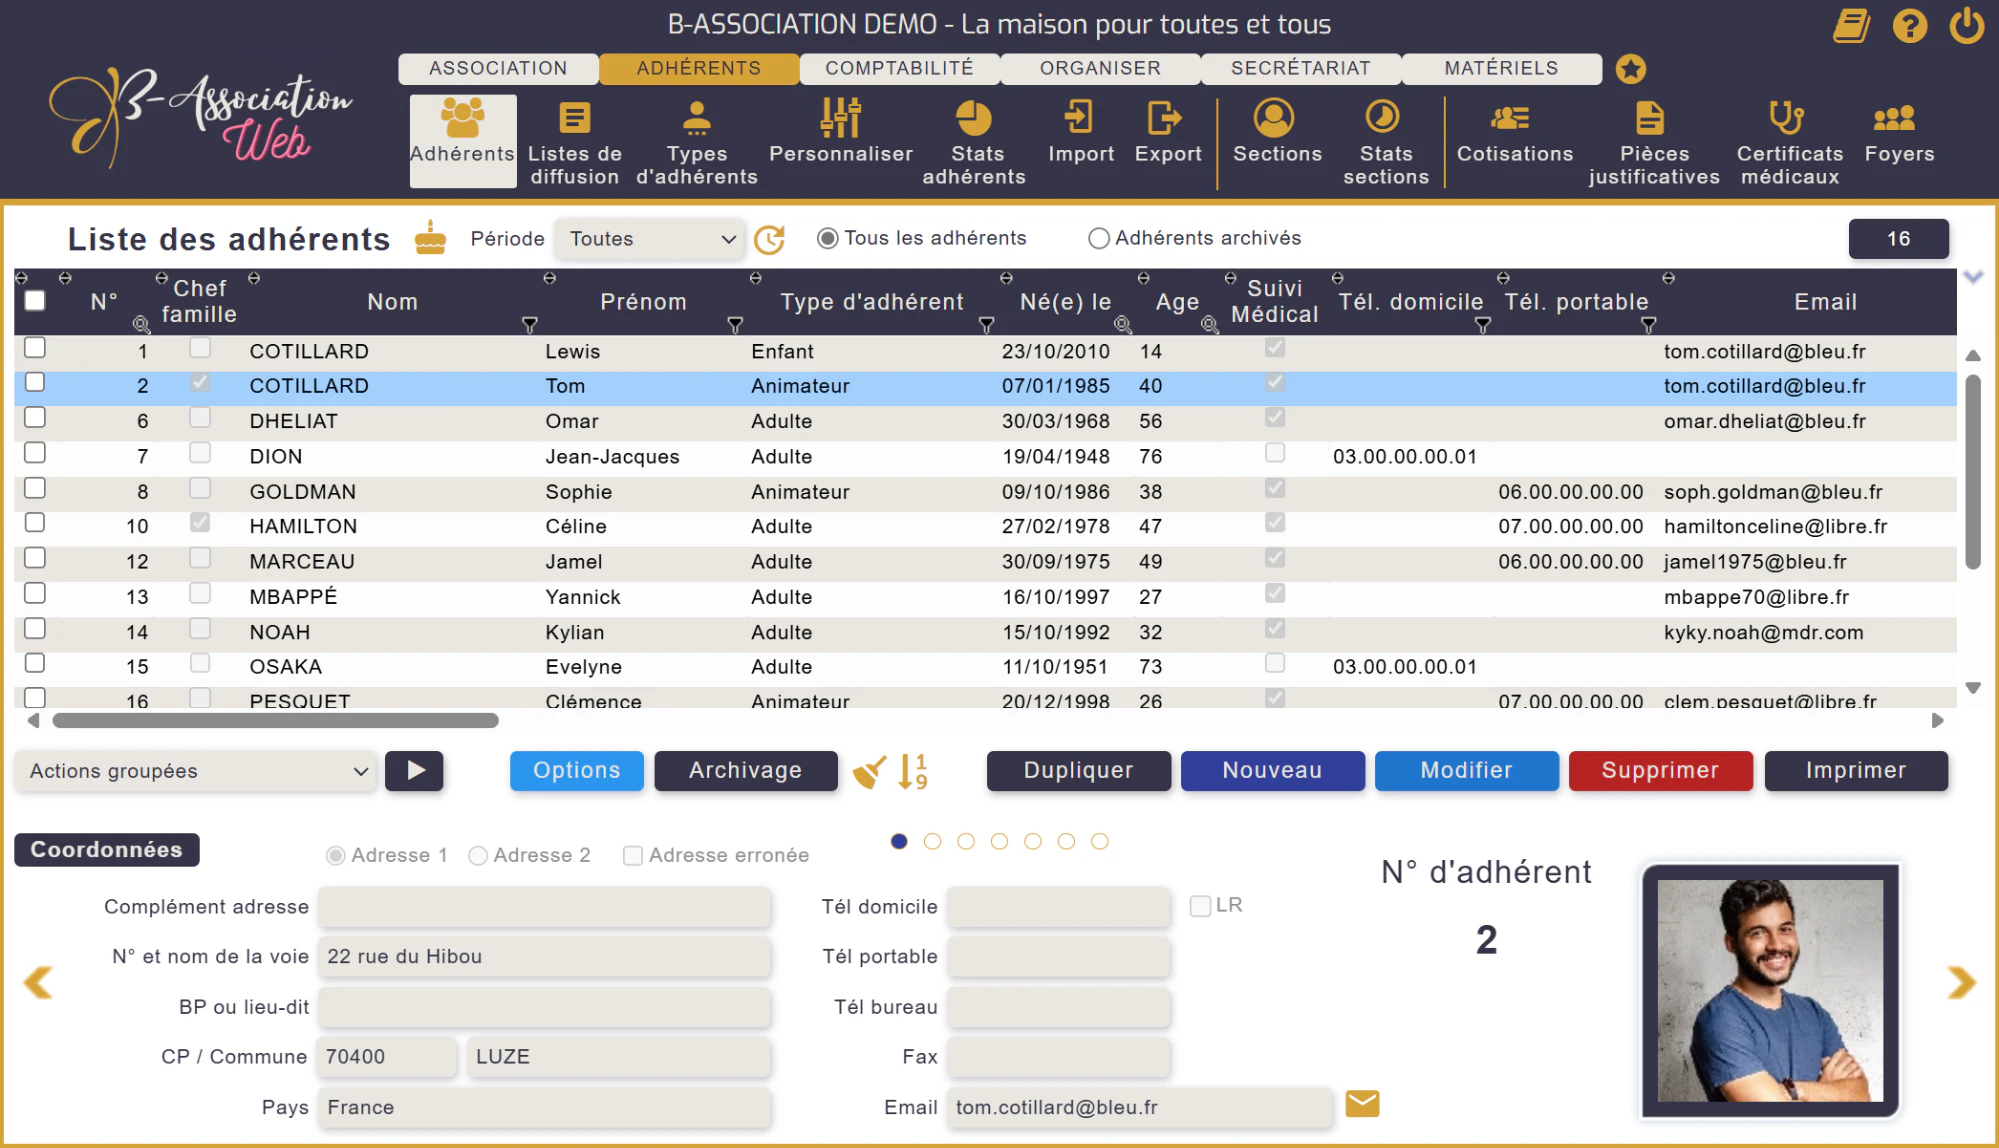The width and height of the screenshot is (1999, 1148).
Task: Click the horizontal scrollbar under the table
Action: (276, 721)
